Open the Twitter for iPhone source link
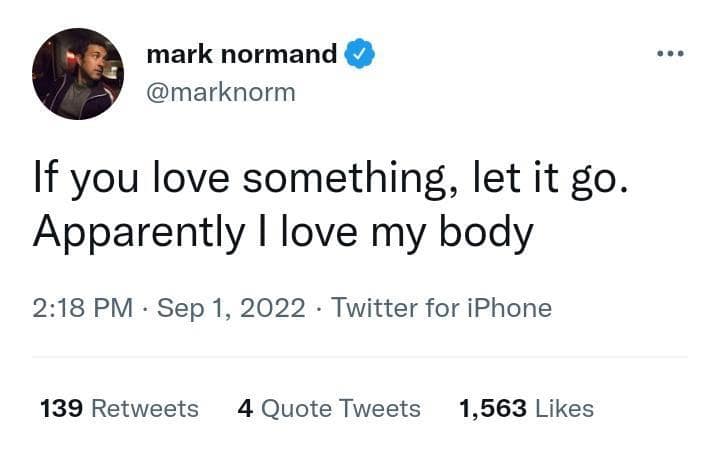 pyautogui.click(x=441, y=307)
